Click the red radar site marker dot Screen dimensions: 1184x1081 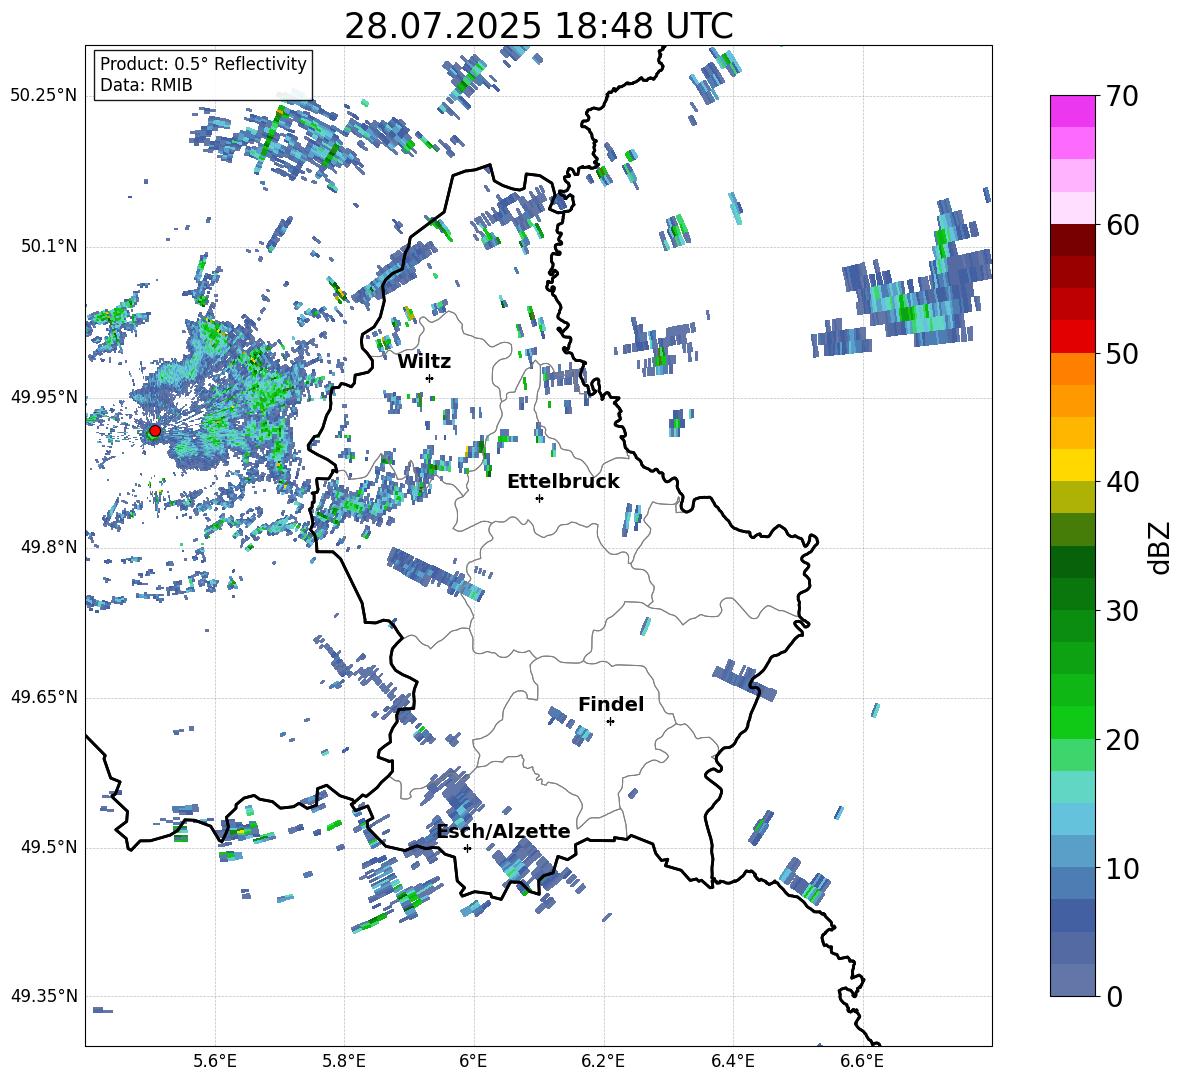point(155,431)
